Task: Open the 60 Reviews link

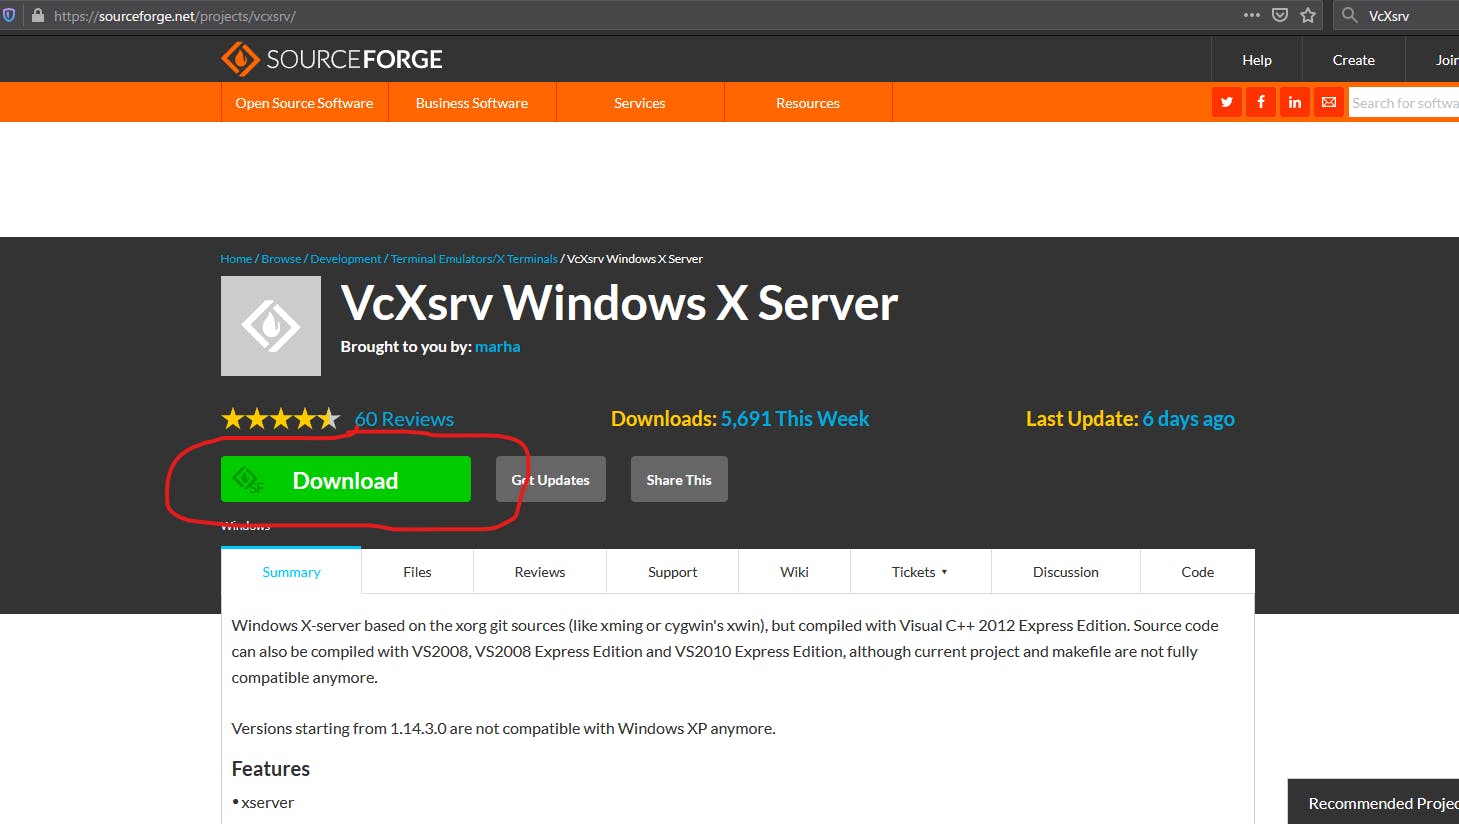Action: 404,419
